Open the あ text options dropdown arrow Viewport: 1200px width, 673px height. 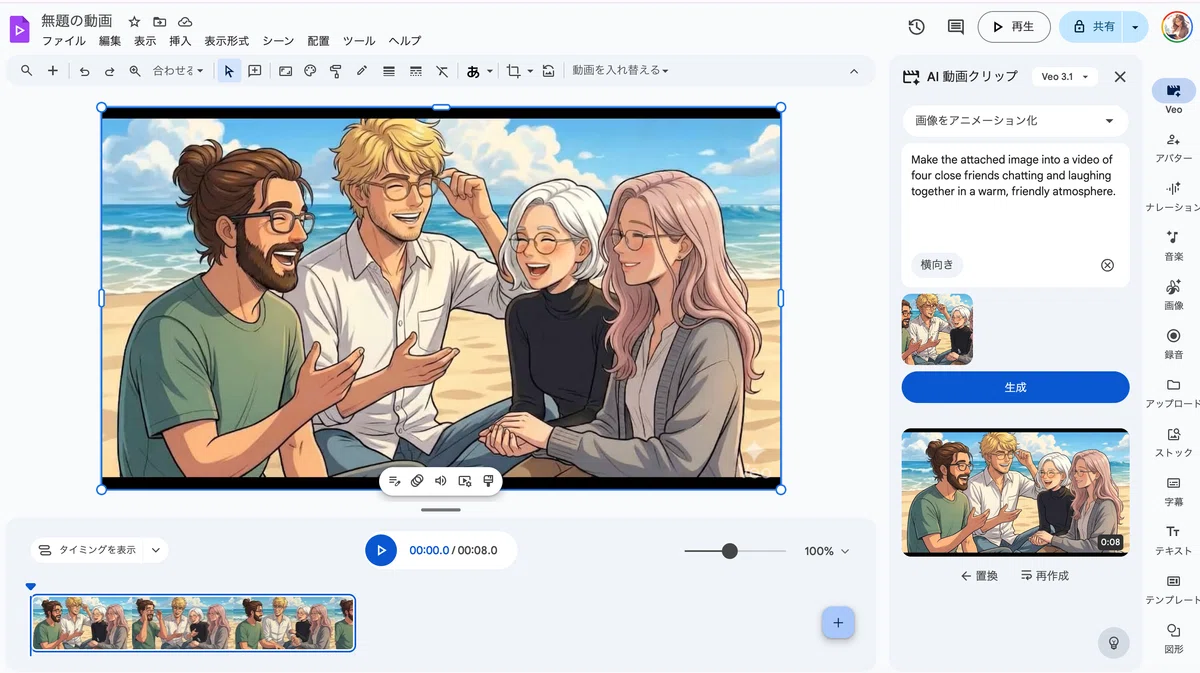(490, 71)
